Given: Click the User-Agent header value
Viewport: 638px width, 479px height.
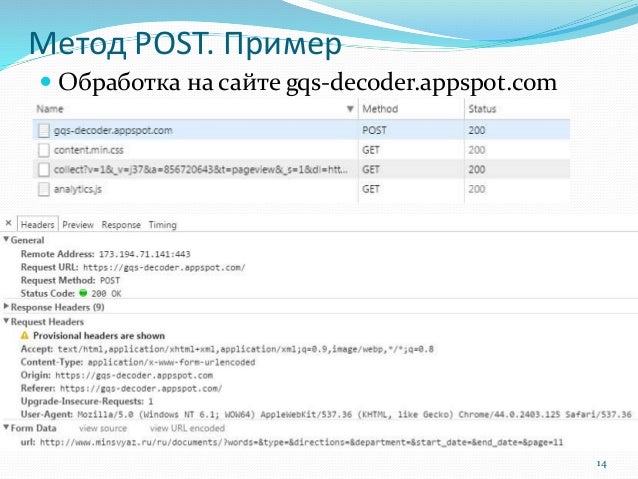Looking at the screenshot, I should point(354,414).
